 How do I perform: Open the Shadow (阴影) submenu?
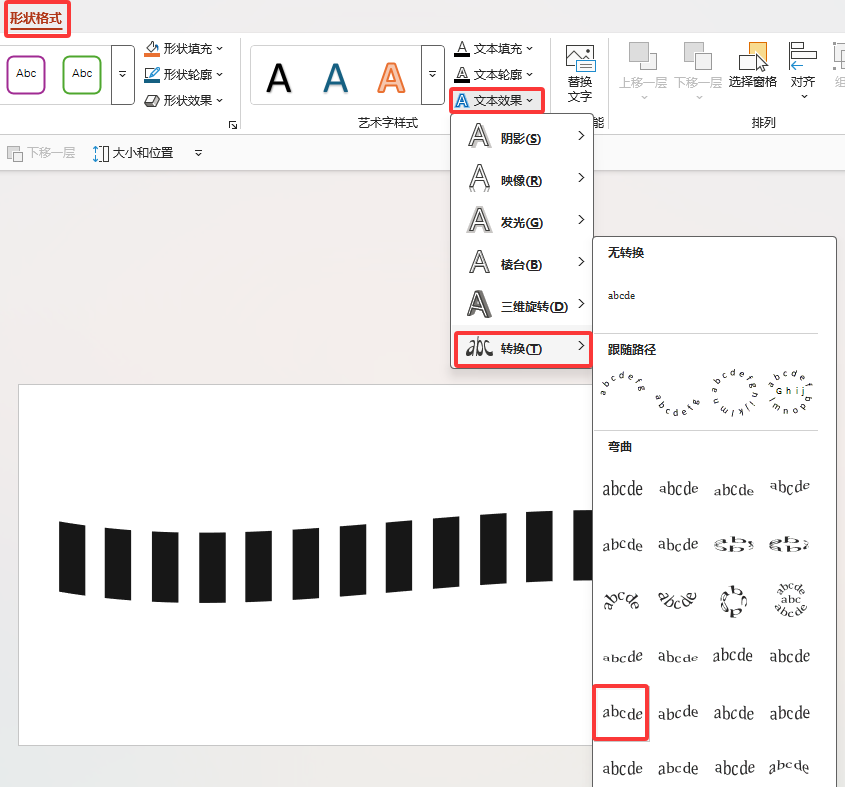(522, 138)
